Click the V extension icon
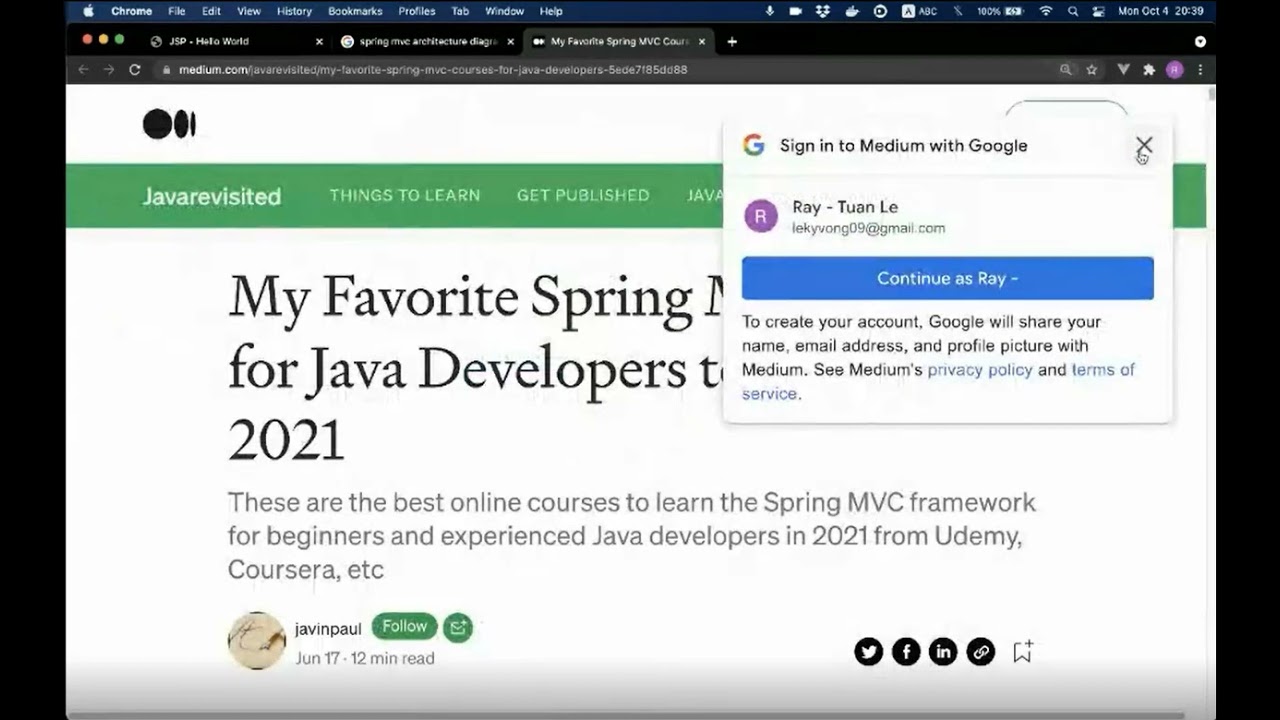This screenshot has width=1280, height=720. point(1124,70)
